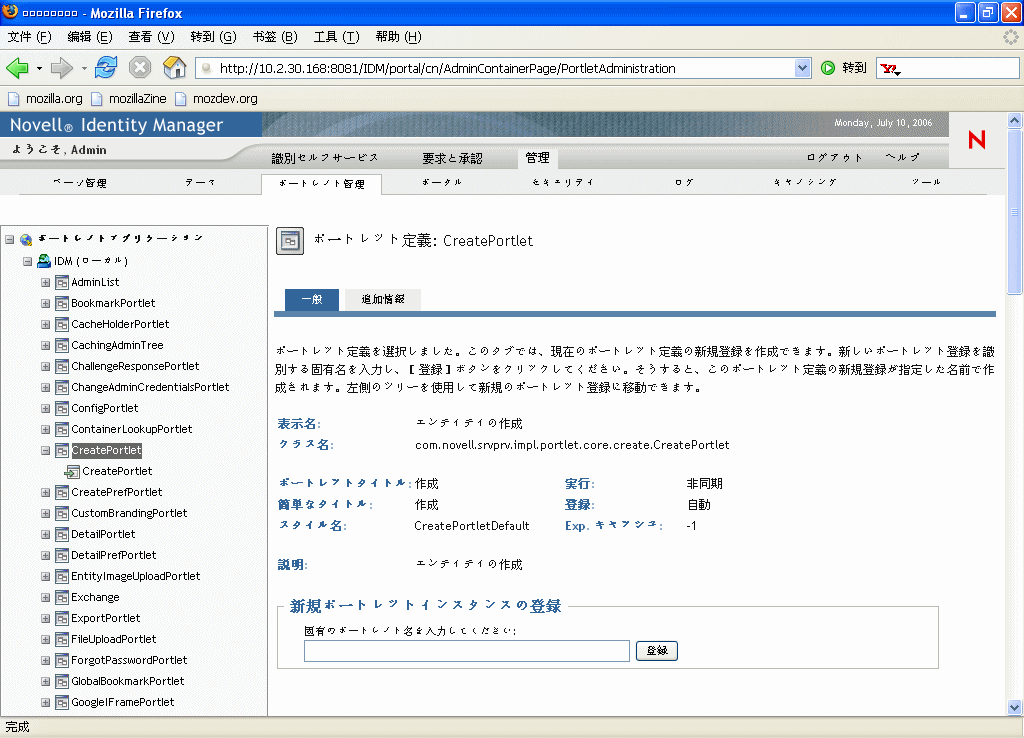Click the Reload page icon
Image resolution: width=1024 pixels, height=738 pixels.
click(106, 69)
